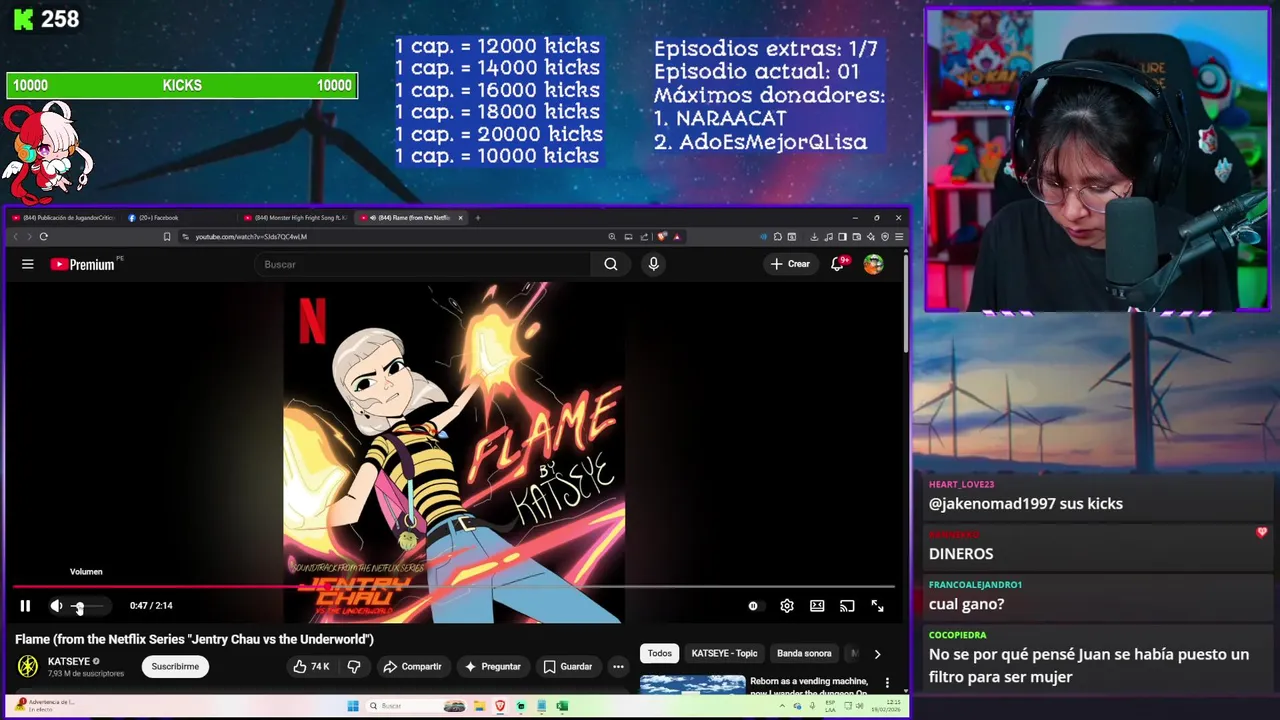Screen dimensions: 1280x720
Task: Go to YouTube Premium home logo
Action: (x=85, y=264)
